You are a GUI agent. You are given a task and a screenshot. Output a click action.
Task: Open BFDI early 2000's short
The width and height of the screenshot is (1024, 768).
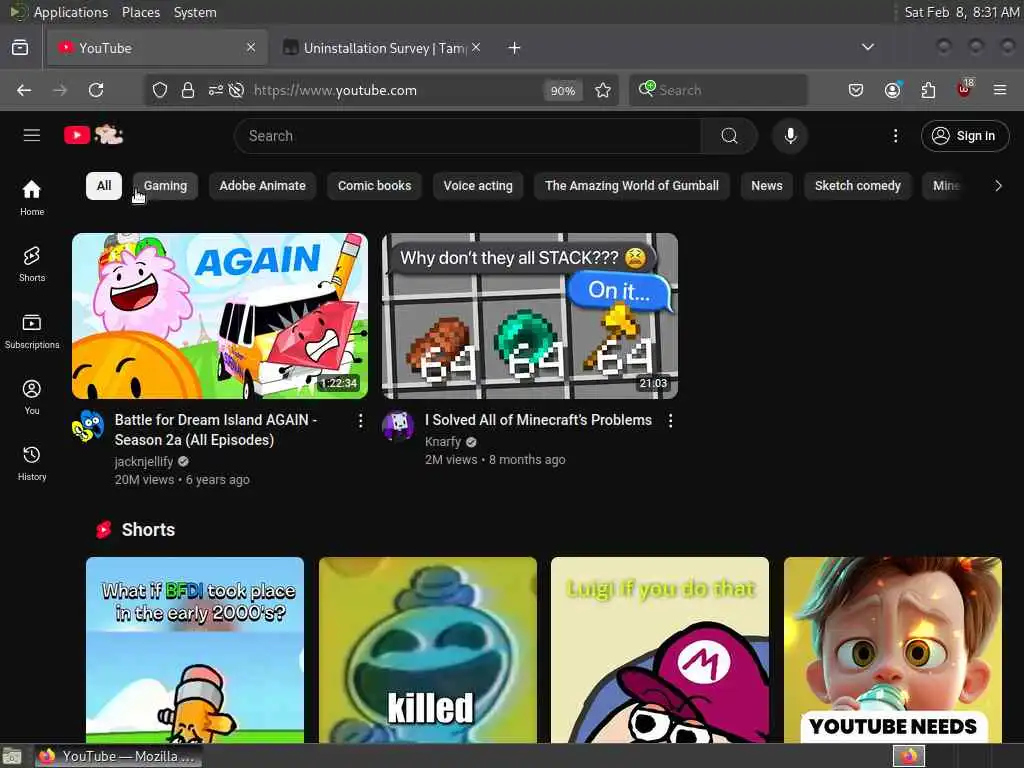(x=195, y=650)
